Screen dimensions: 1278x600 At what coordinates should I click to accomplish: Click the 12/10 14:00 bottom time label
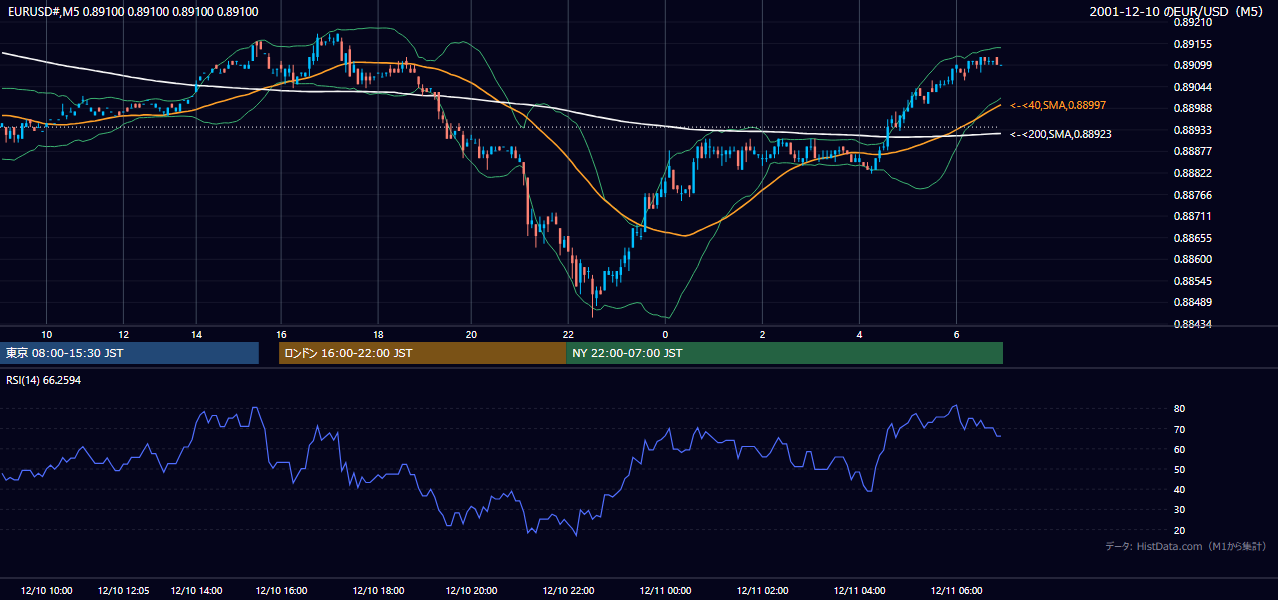pyautogui.click(x=196, y=591)
